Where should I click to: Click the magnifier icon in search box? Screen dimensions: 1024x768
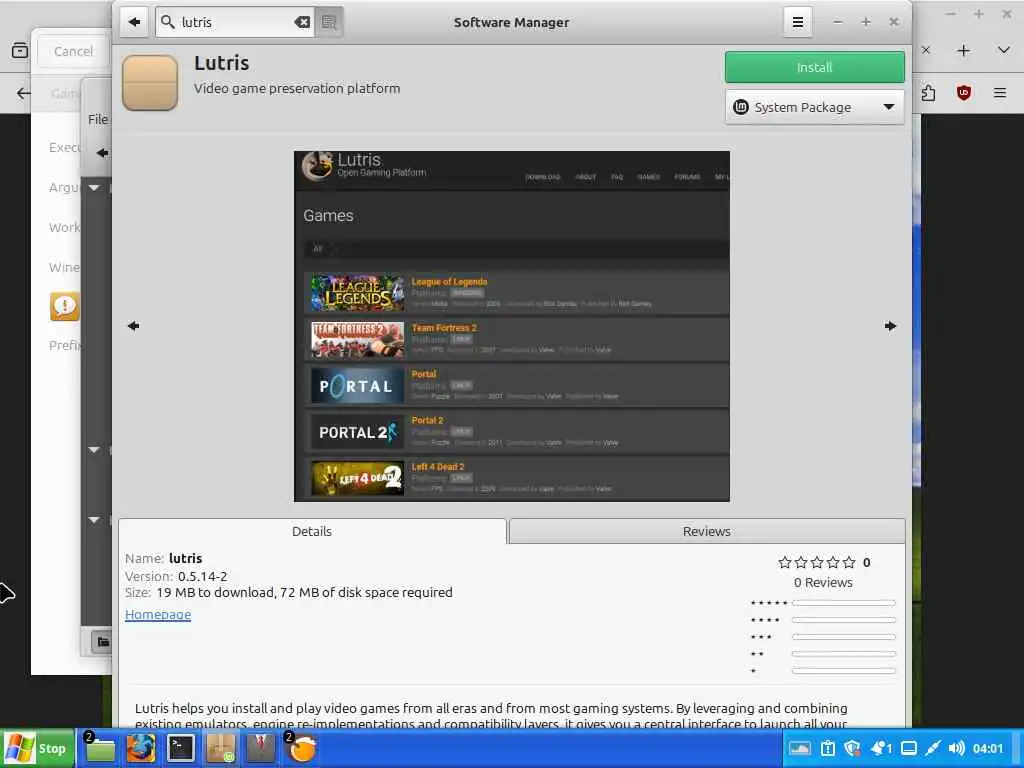168,22
